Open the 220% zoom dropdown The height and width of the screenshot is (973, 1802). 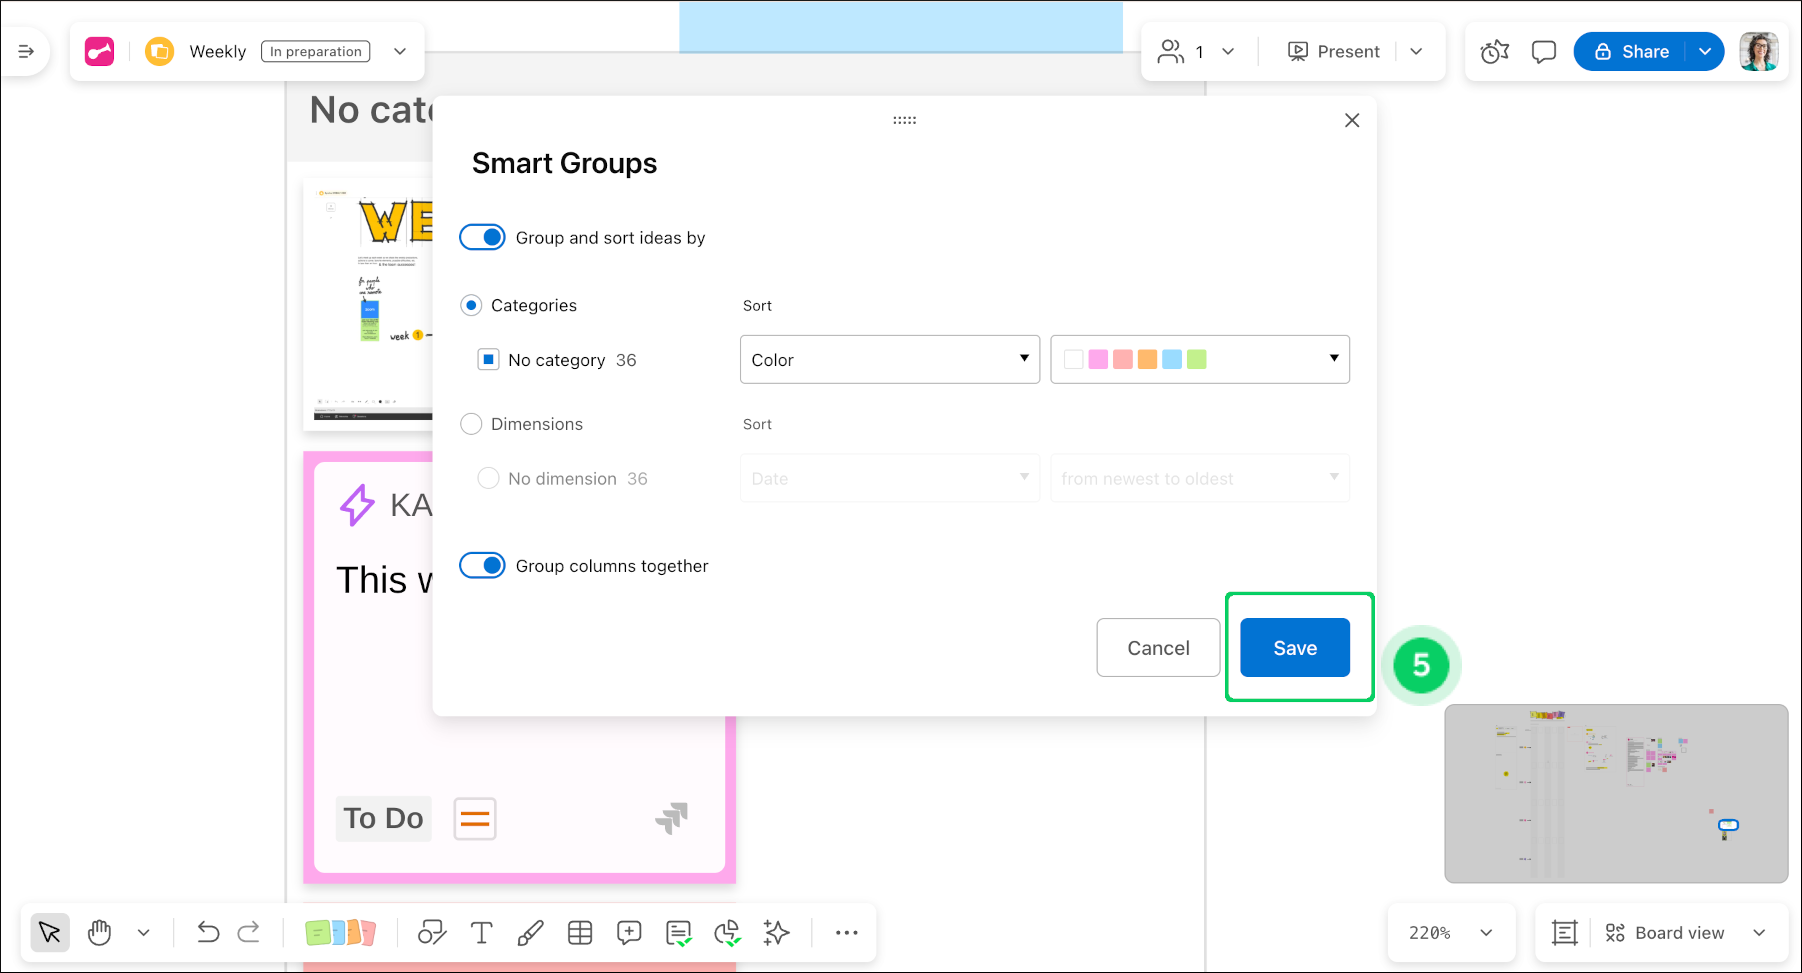(x=1449, y=933)
